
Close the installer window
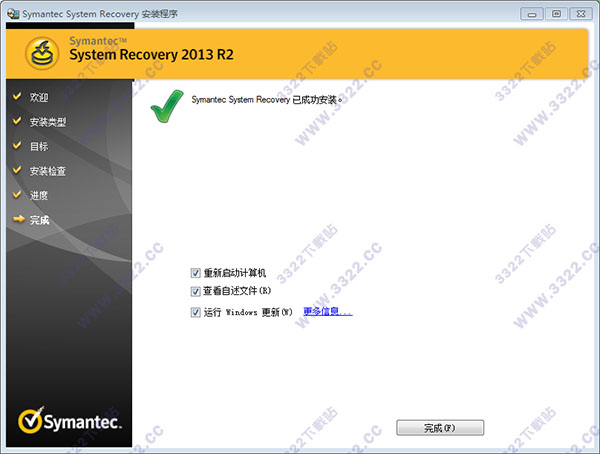(x=581, y=14)
